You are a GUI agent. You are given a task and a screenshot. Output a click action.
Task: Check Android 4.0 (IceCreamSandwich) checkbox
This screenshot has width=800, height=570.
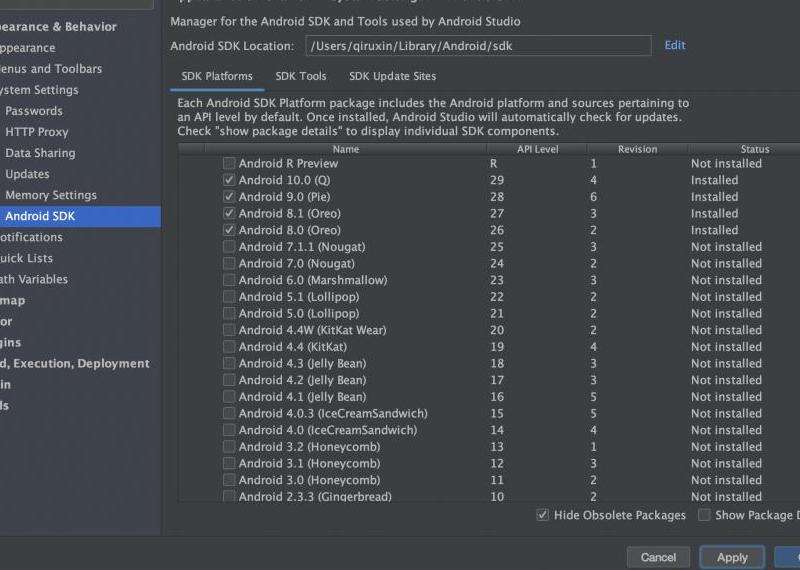pyautogui.click(x=229, y=430)
